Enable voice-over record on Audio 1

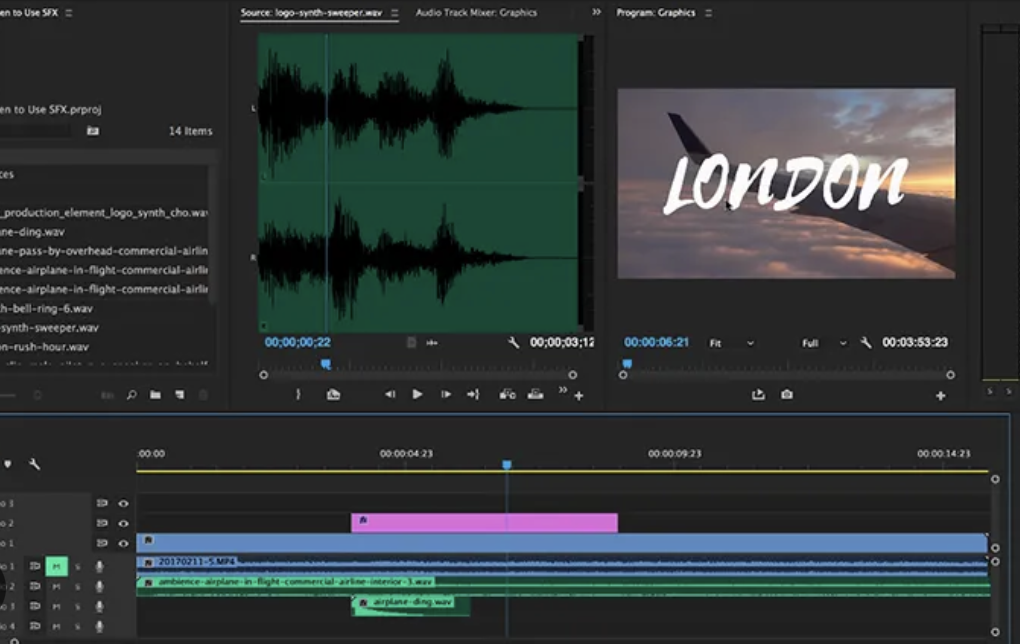click(x=100, y=567)
